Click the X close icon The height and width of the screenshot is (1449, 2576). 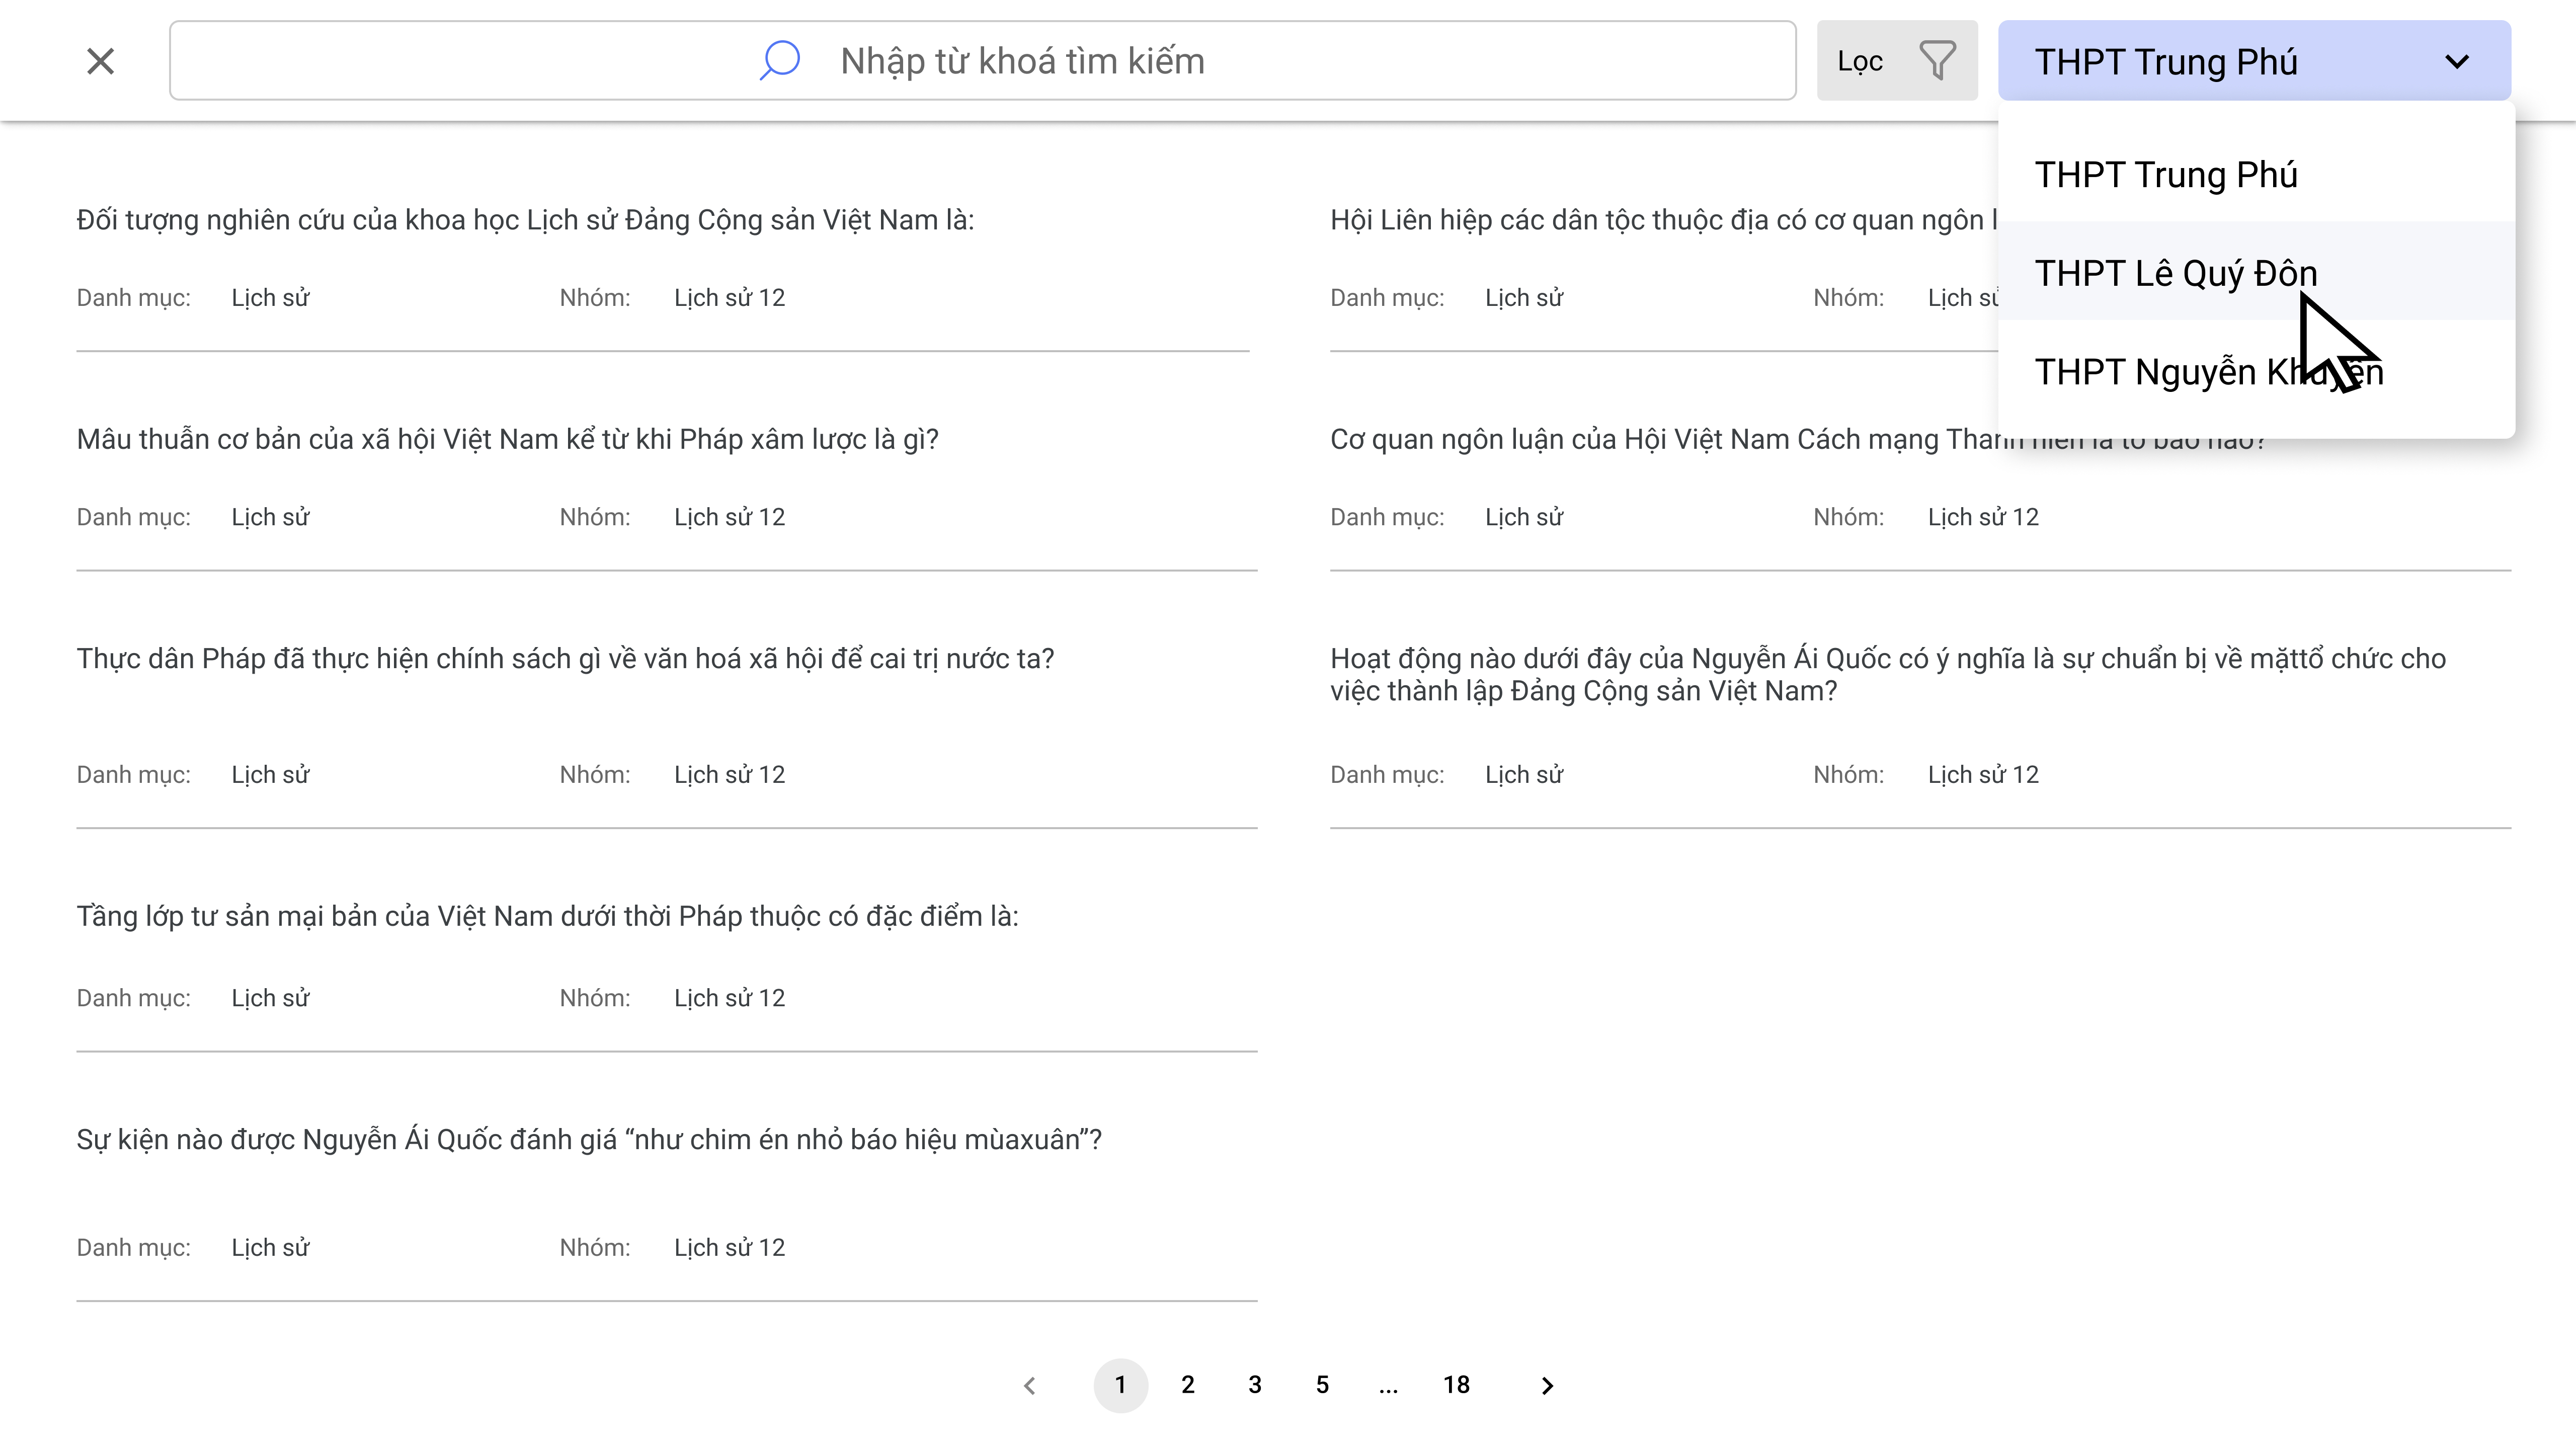100,61
